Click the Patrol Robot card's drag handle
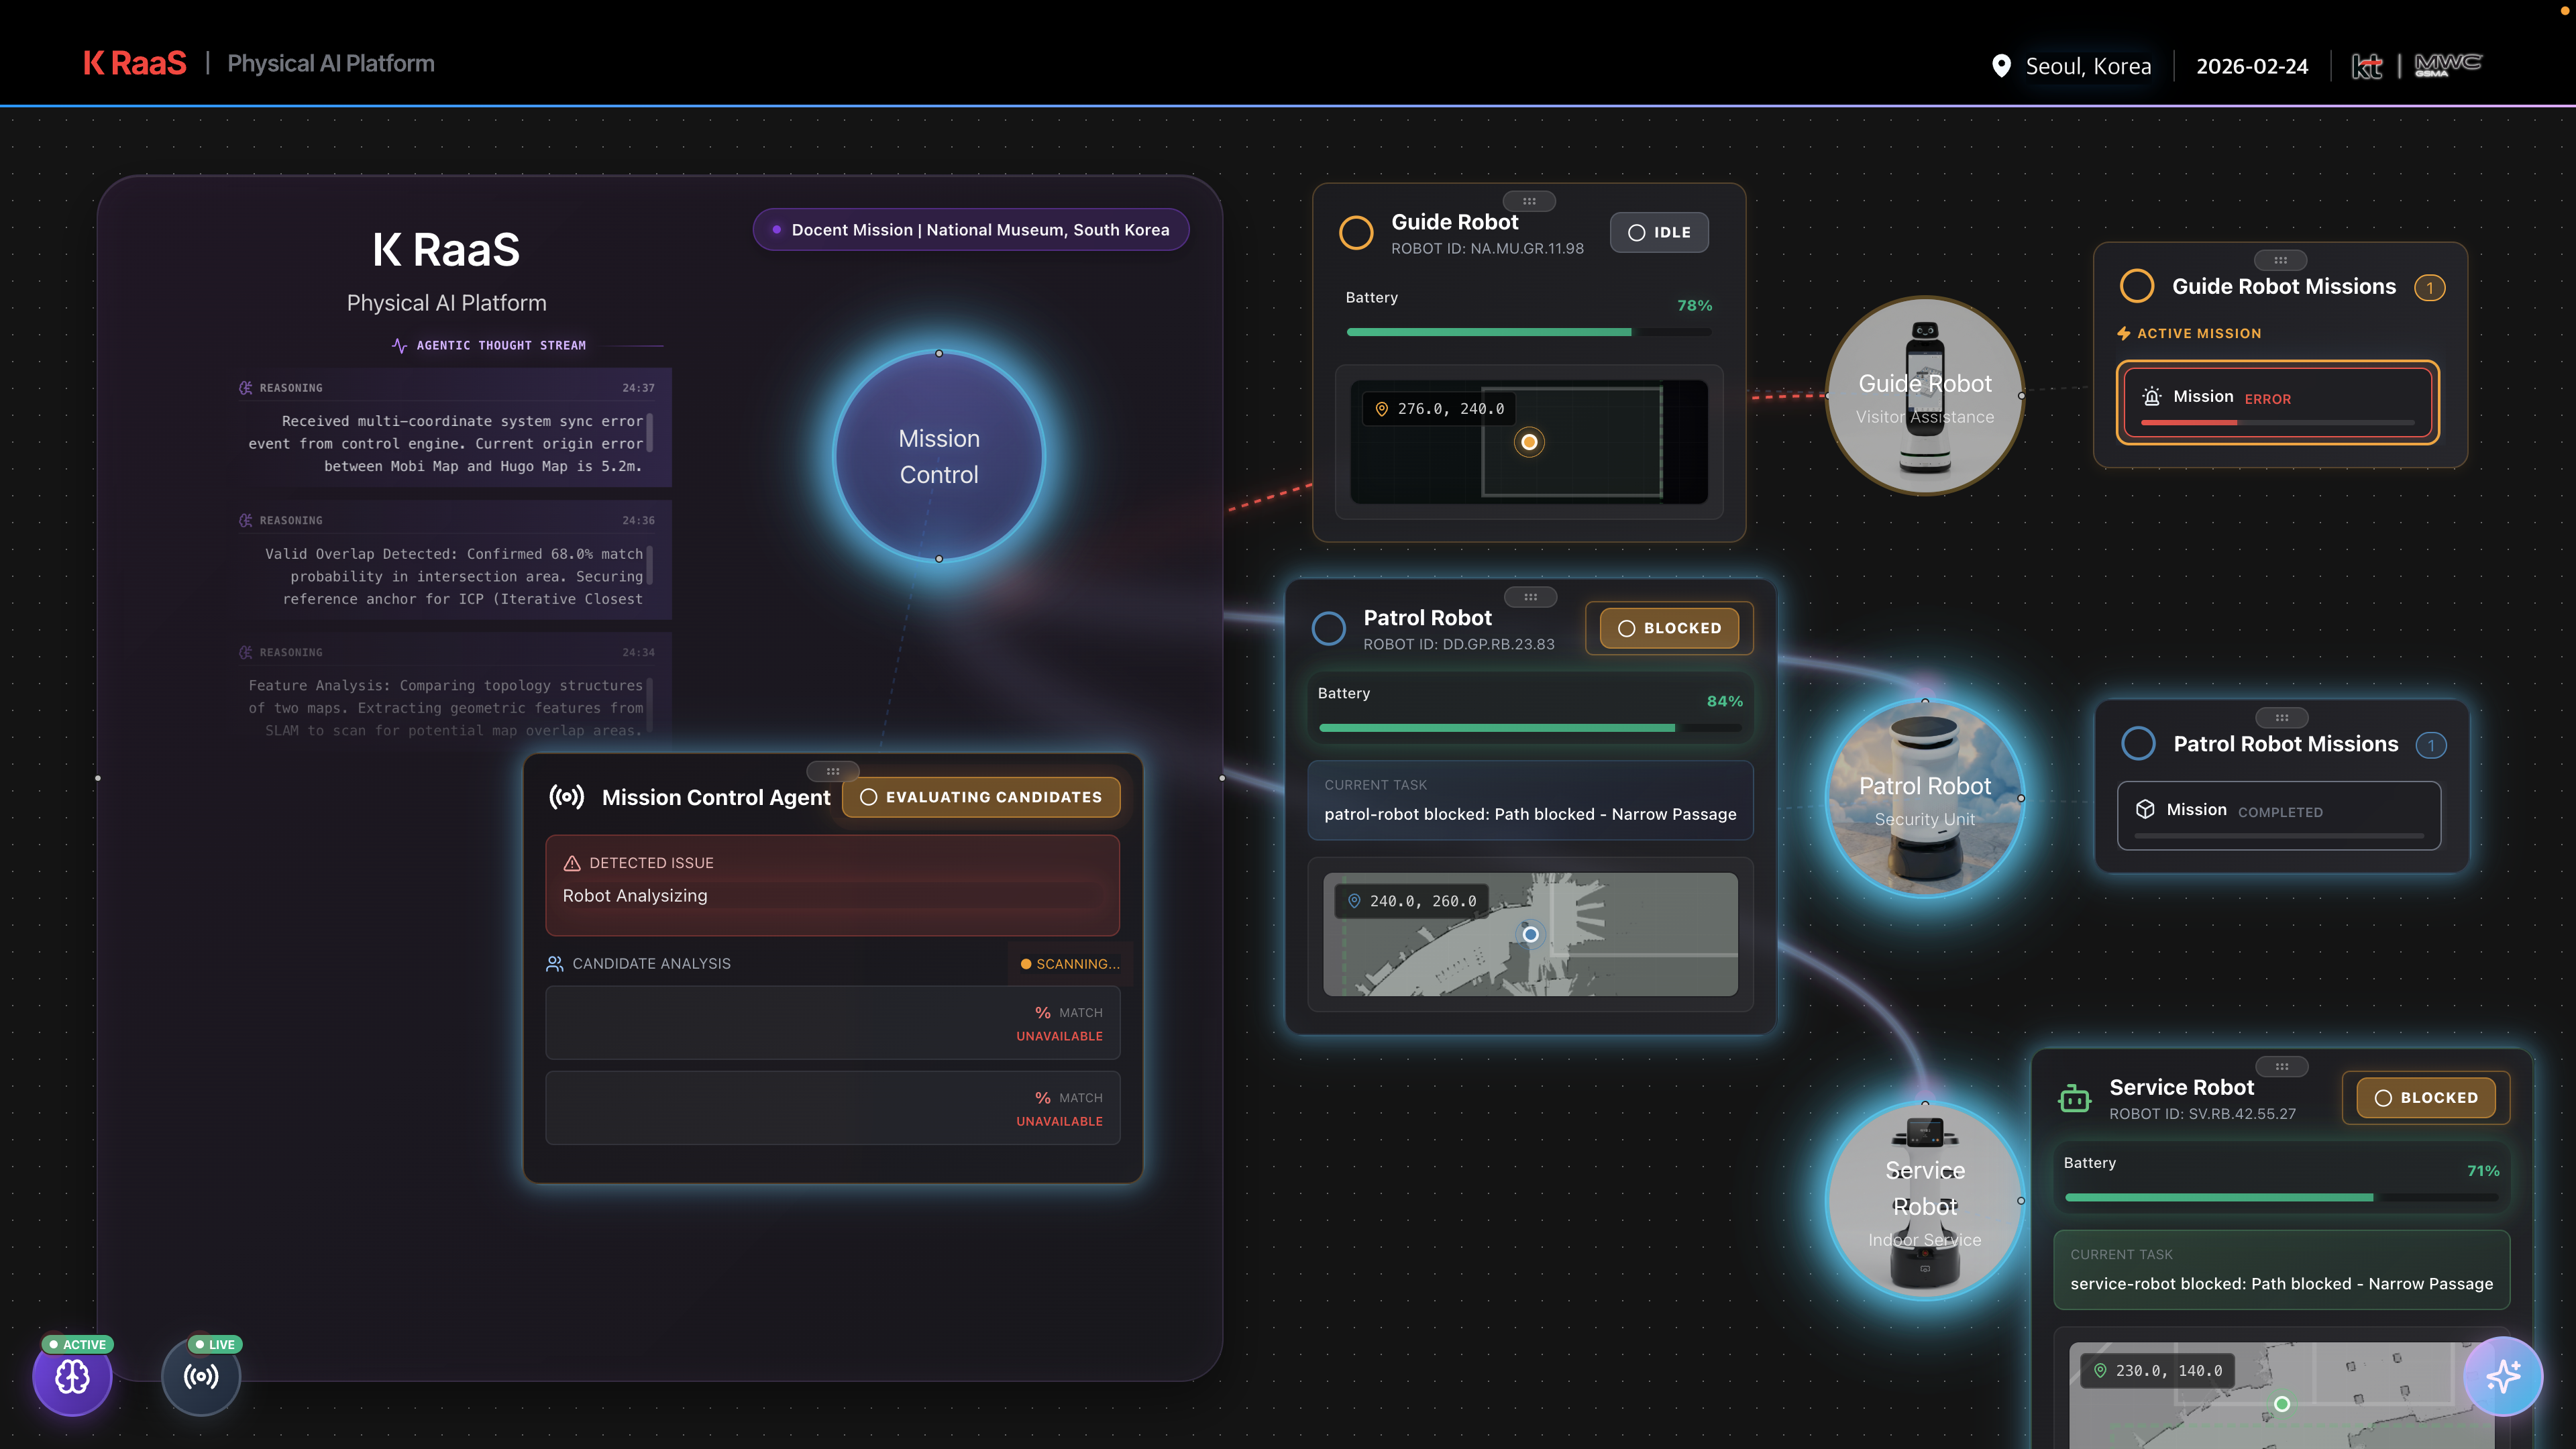 (x=1530, y=597)
